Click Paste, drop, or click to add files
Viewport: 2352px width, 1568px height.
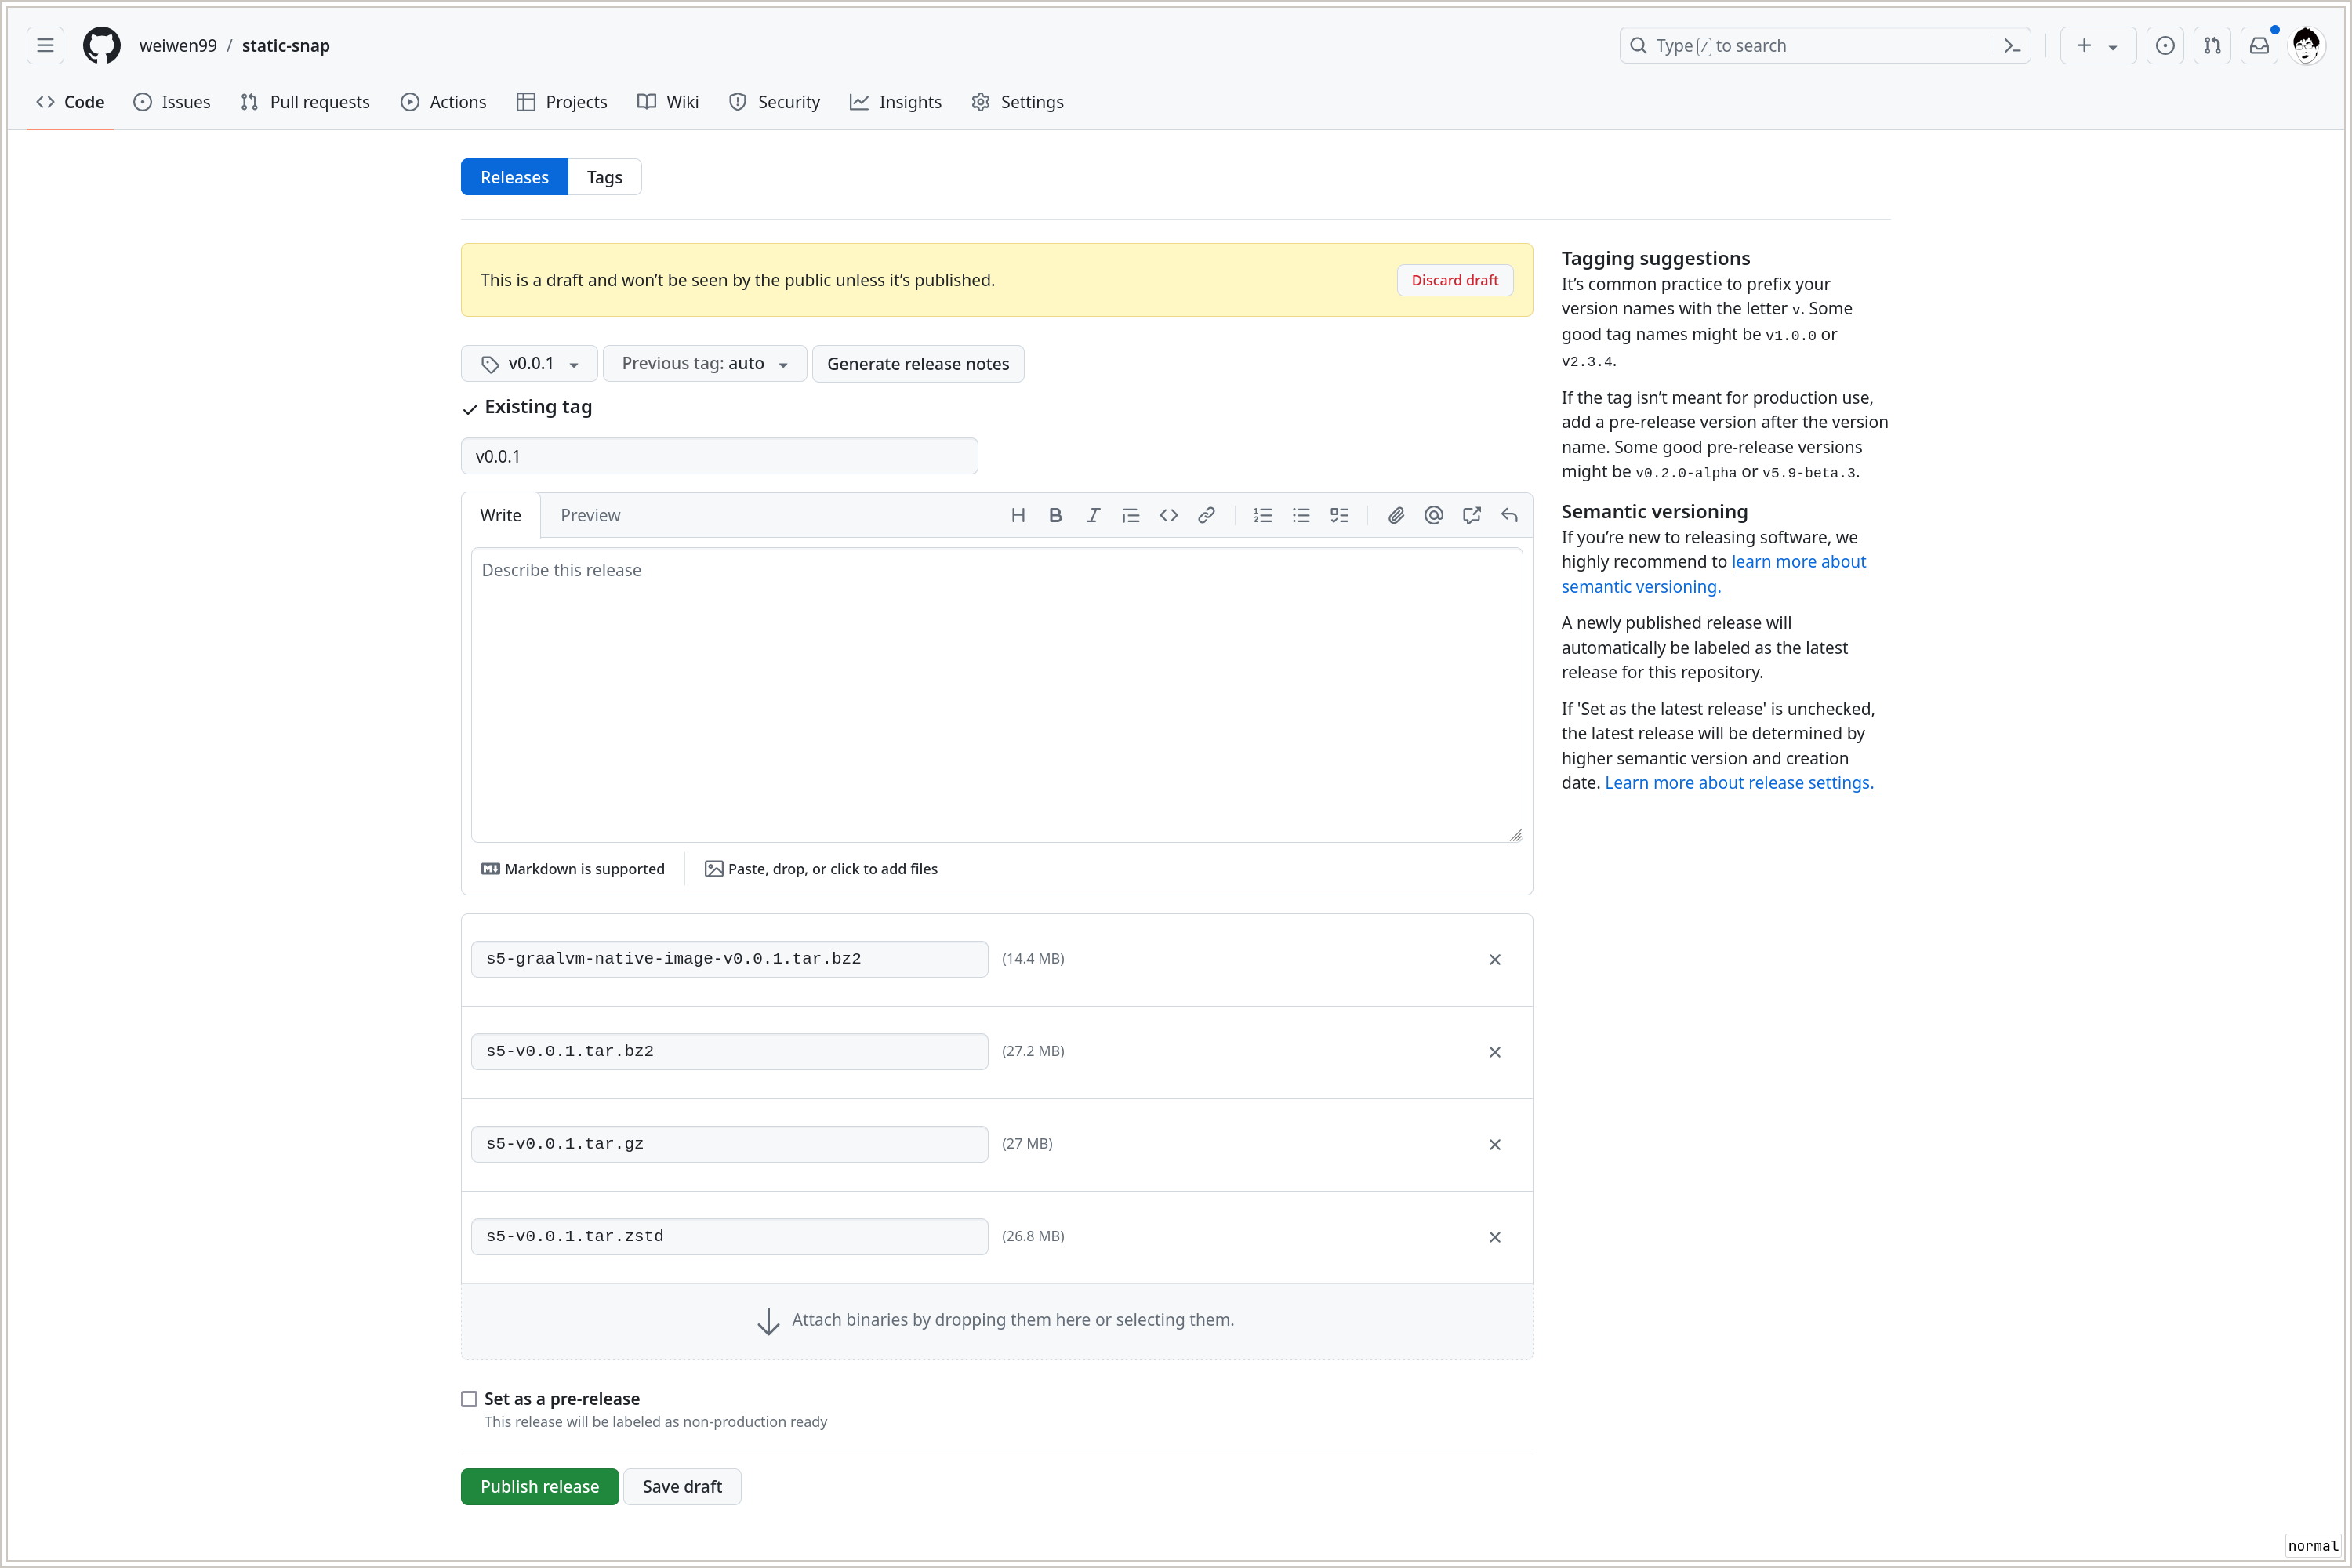[821, 869]
